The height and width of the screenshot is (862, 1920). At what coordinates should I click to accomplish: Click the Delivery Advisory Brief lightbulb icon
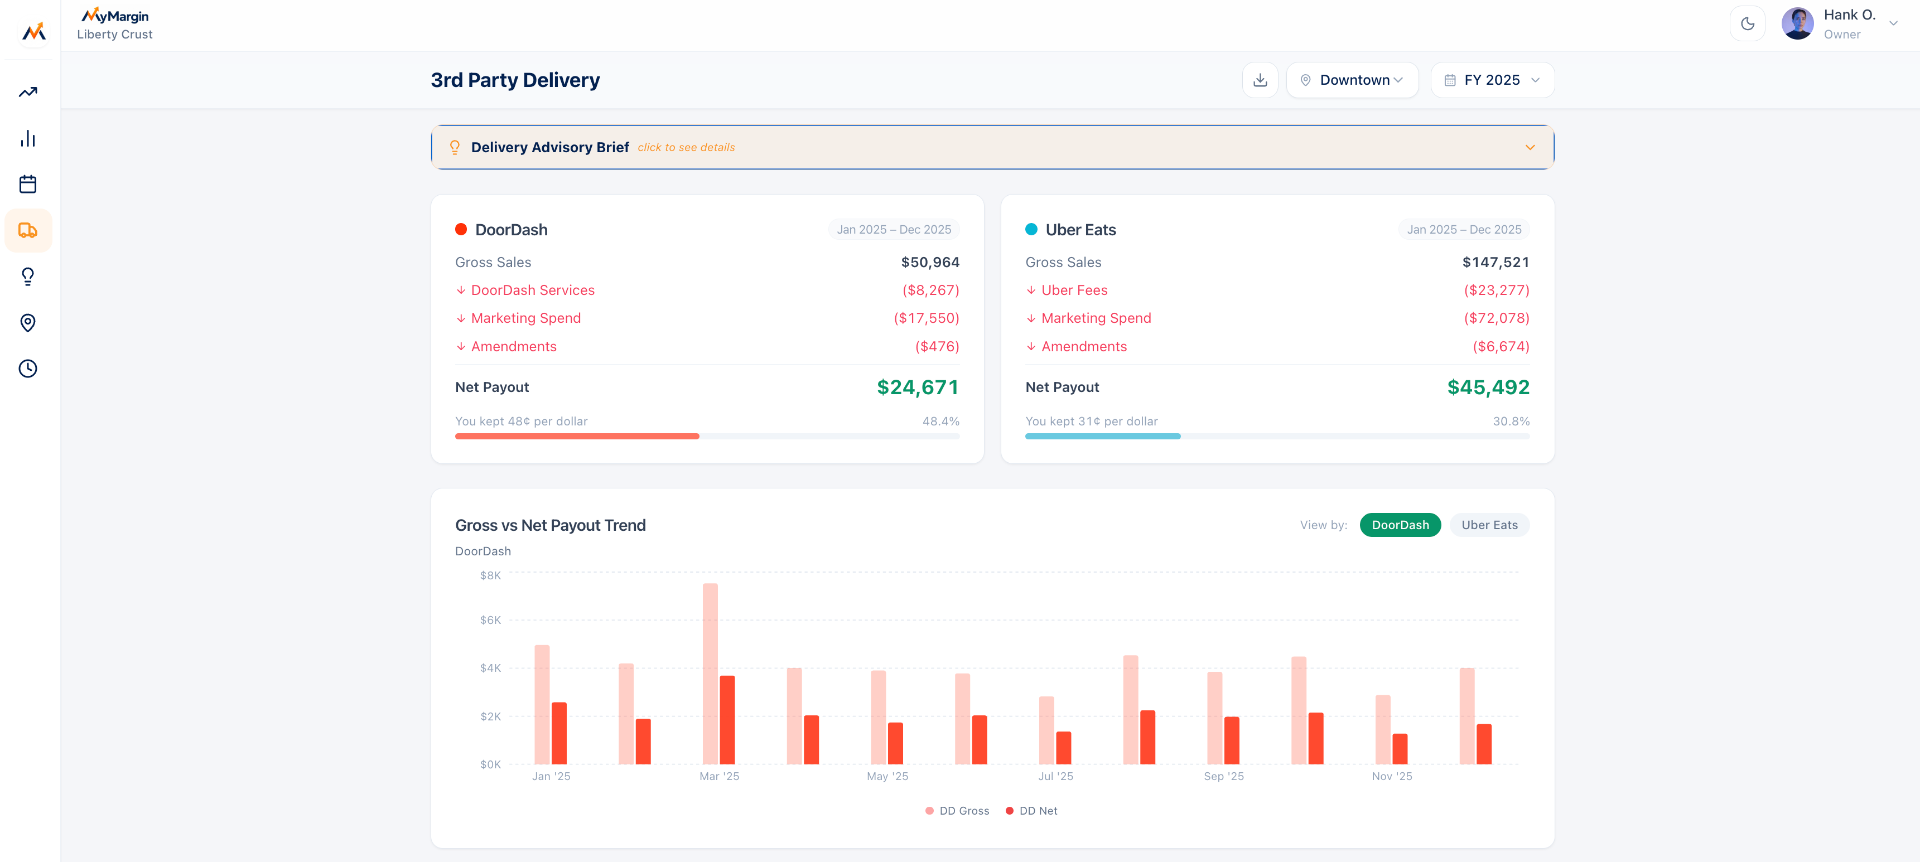(x=455, y=147)
